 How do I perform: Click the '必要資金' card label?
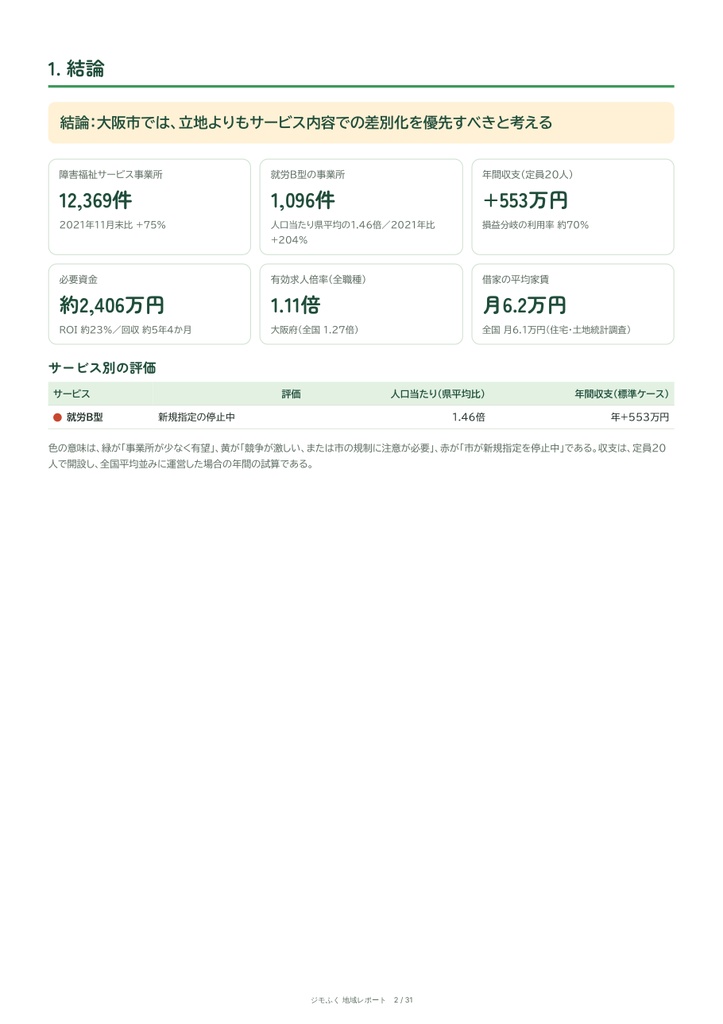[78, 280]
